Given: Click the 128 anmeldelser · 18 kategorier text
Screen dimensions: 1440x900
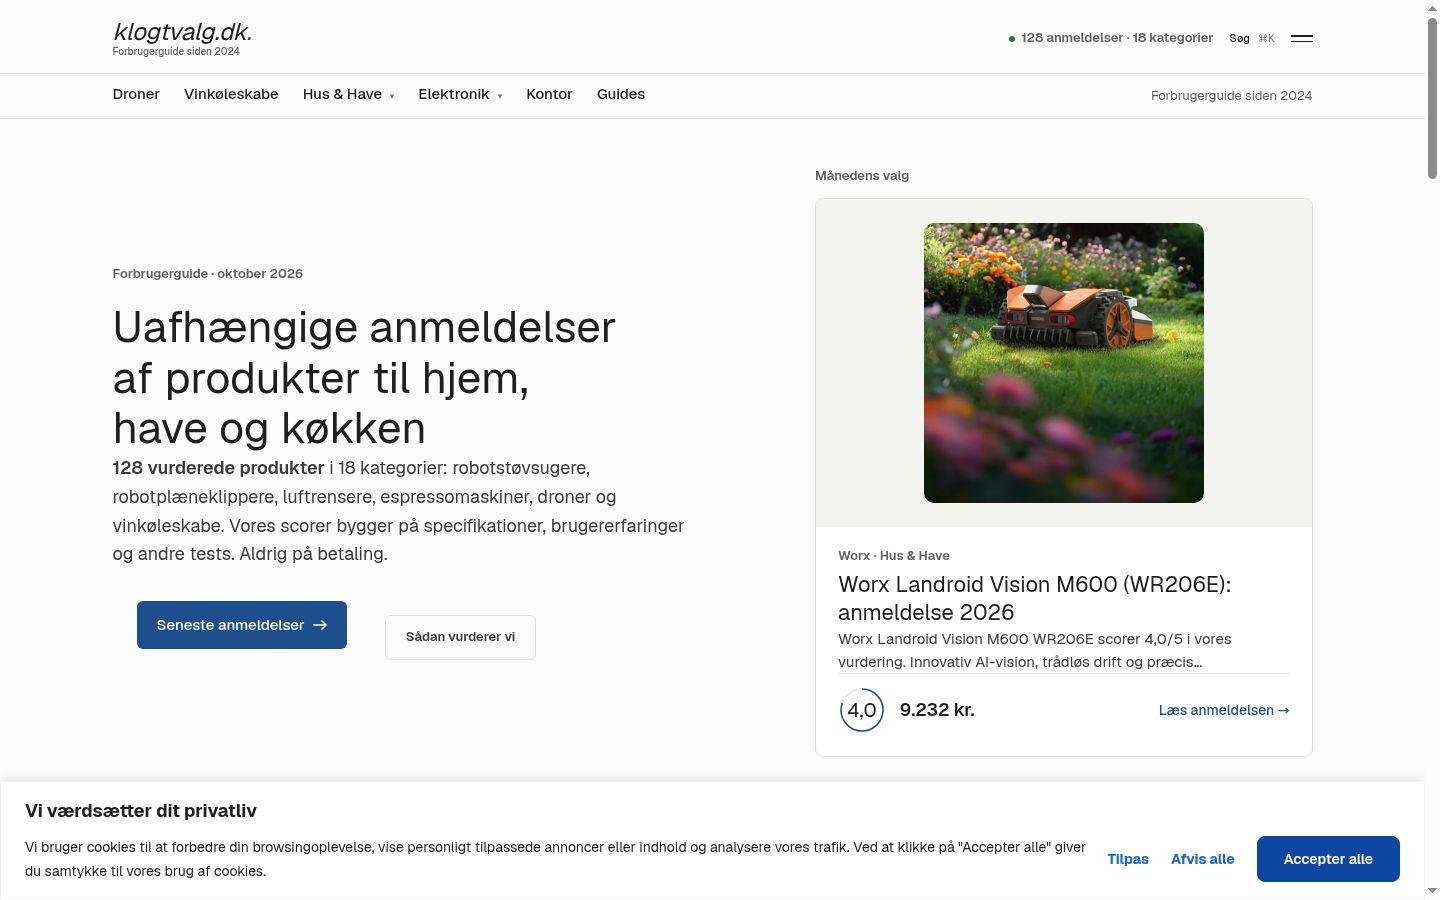Looking at the screenshot, I should click(x=1117, y=38).
